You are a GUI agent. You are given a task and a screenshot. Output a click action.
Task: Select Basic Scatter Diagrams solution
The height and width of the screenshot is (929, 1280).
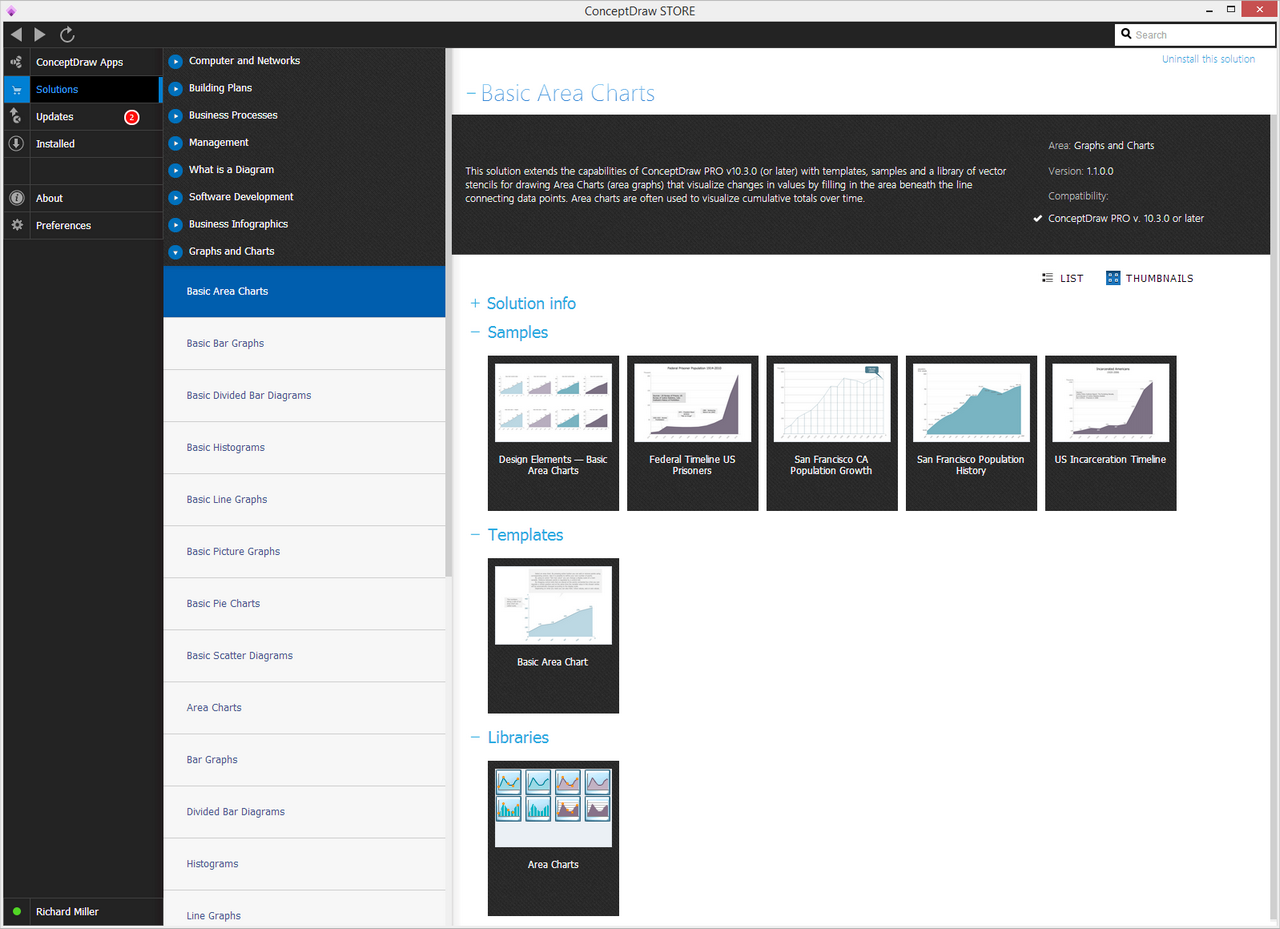point(304,655)
